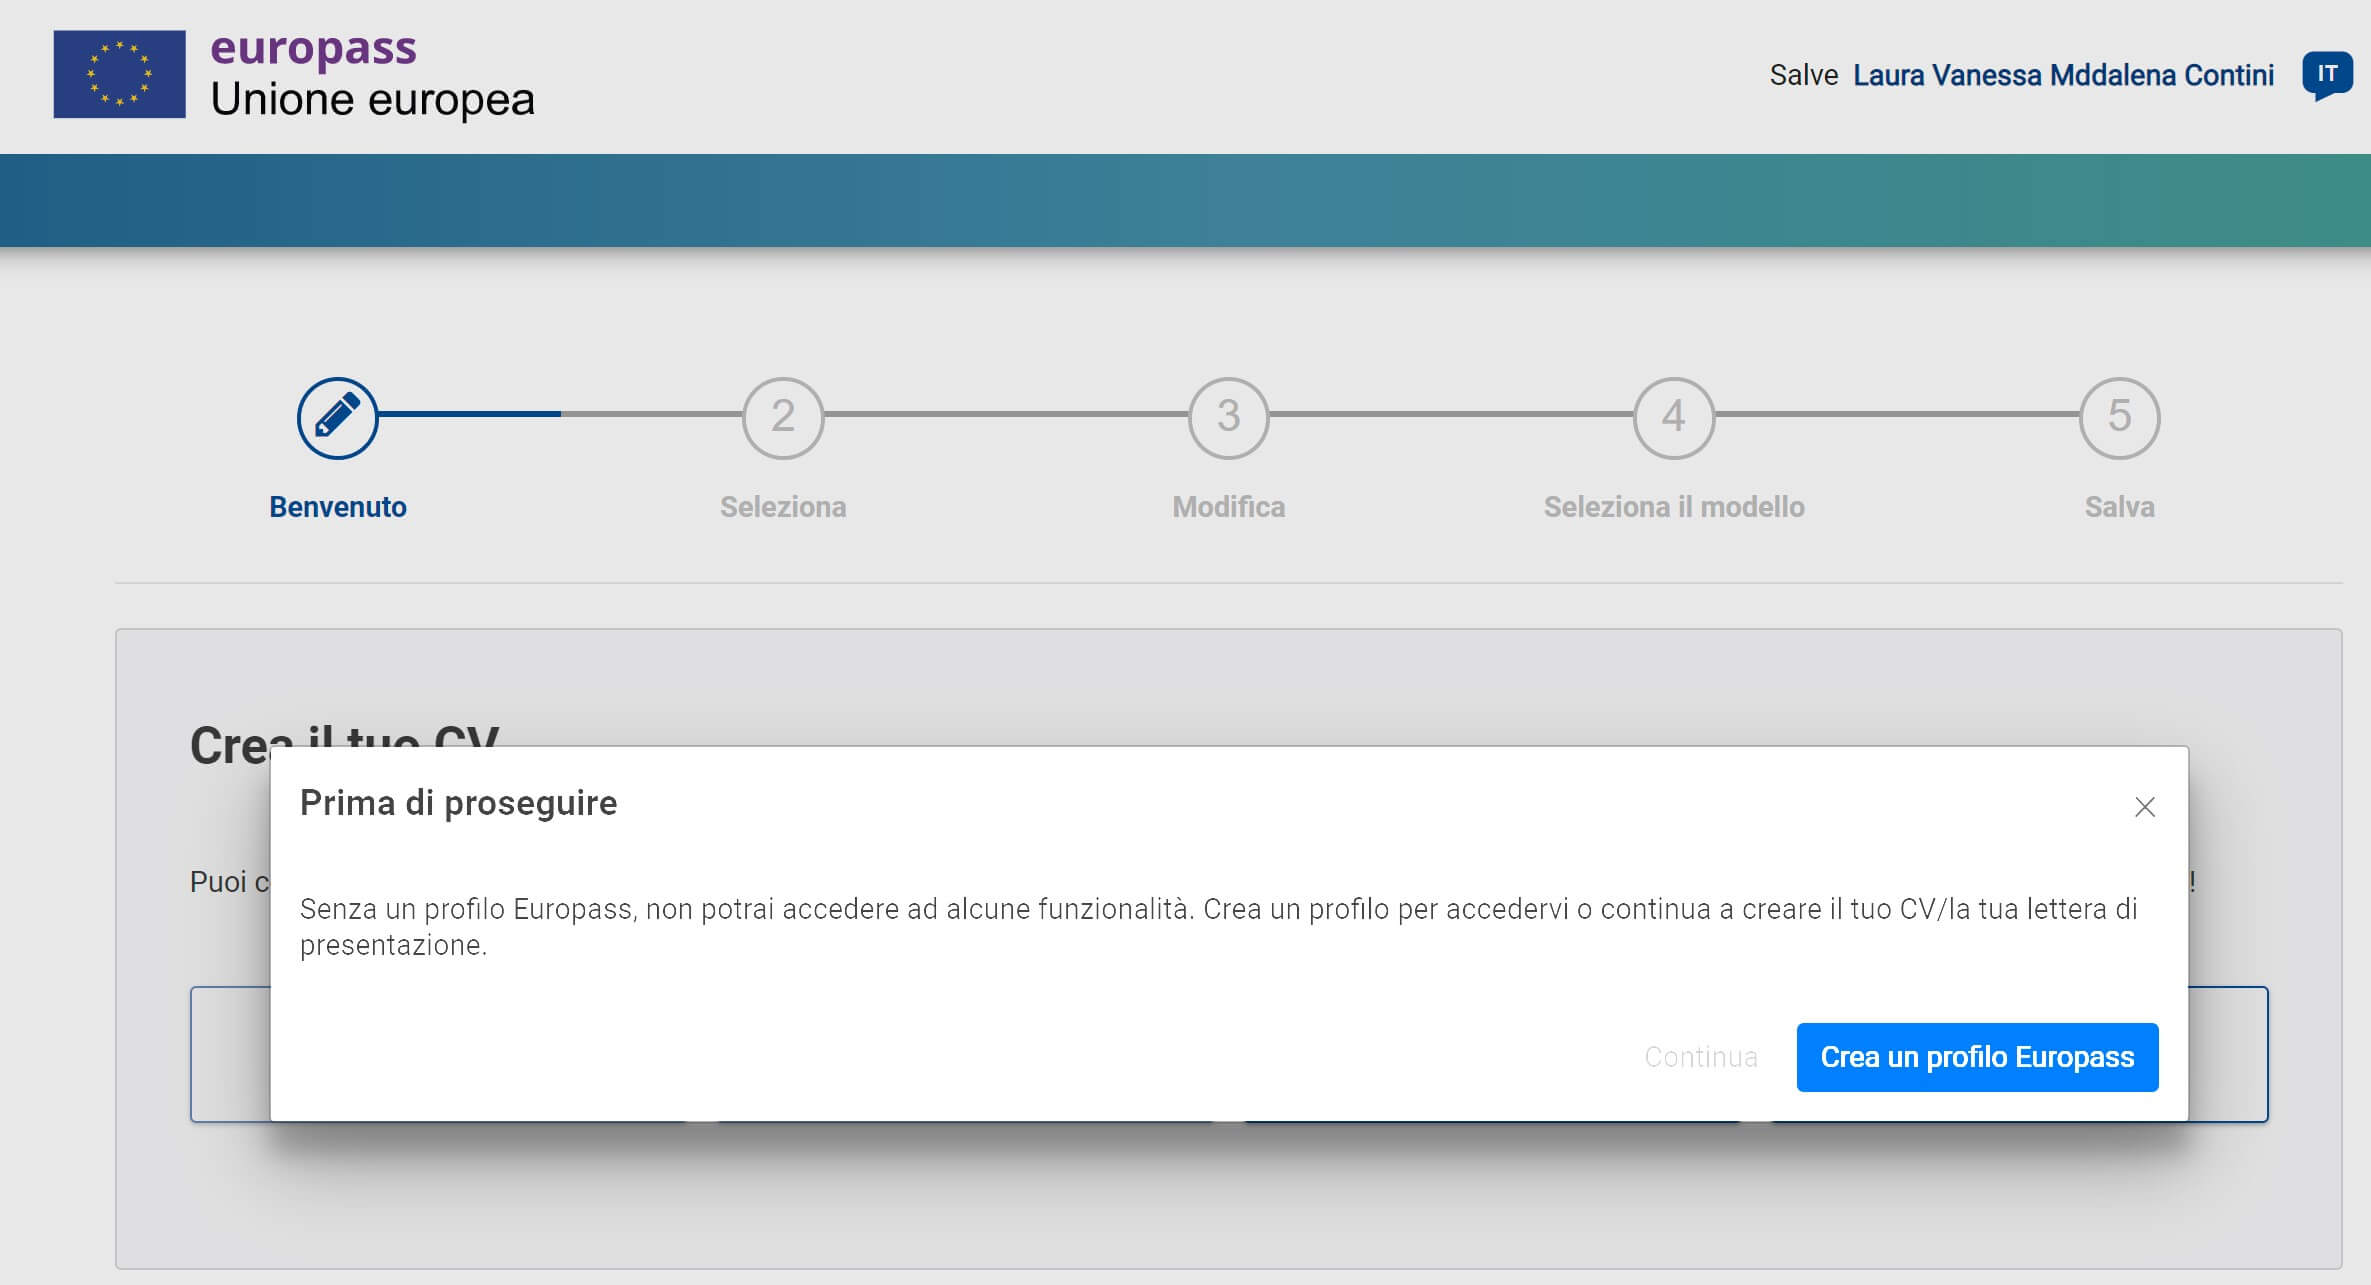Click the Seleziona il modello step label
This screenshot has width=2371, height=1285.
click(x=1673, y=507)
